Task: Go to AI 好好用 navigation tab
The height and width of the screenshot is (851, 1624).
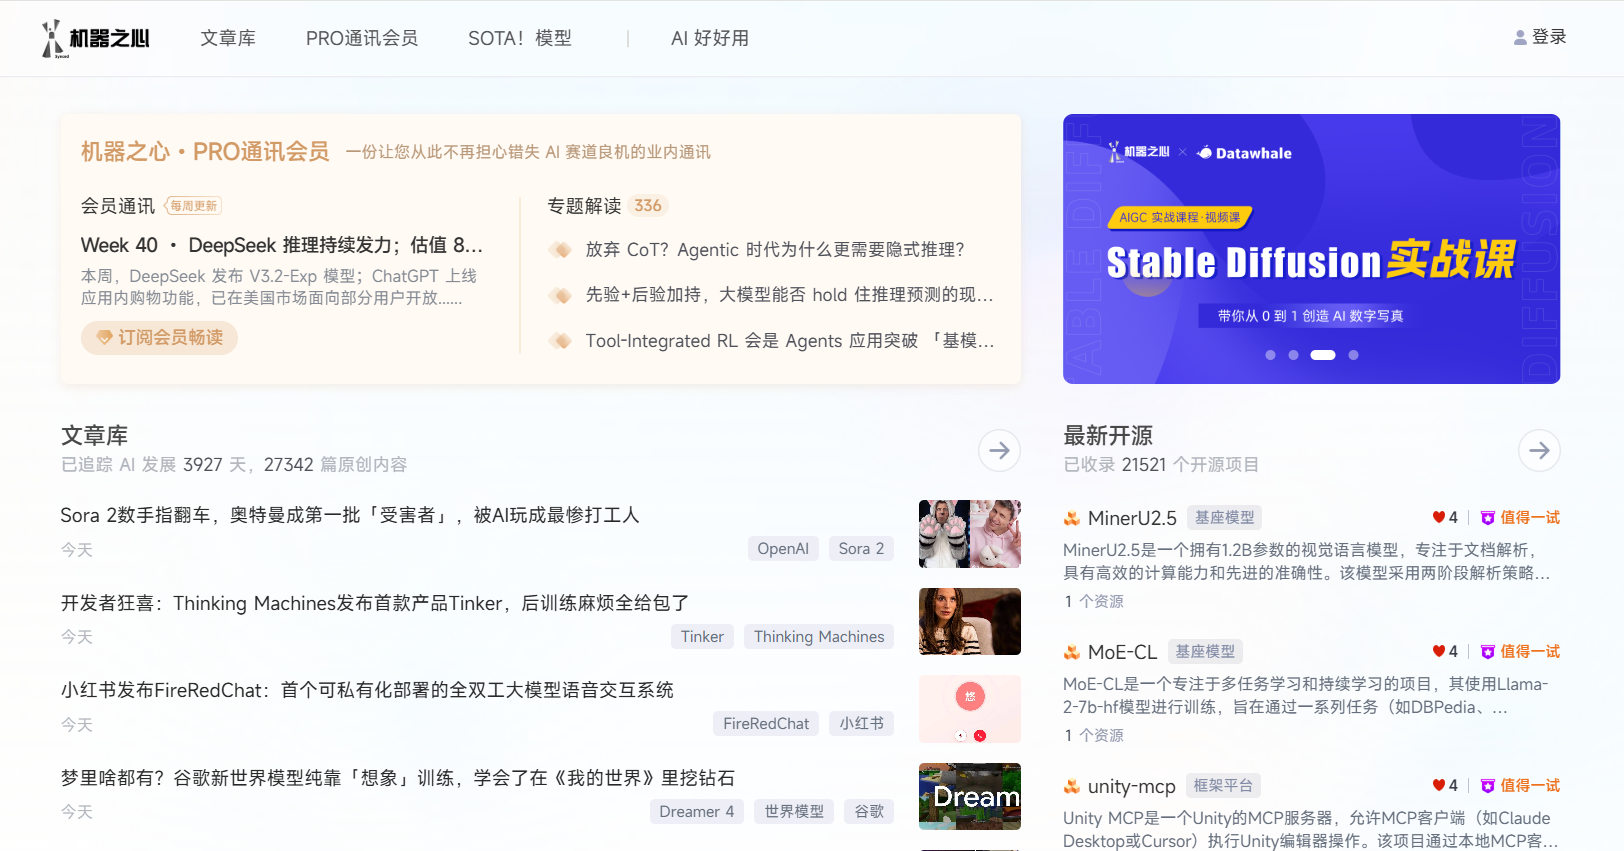Action: click(709, 38)
